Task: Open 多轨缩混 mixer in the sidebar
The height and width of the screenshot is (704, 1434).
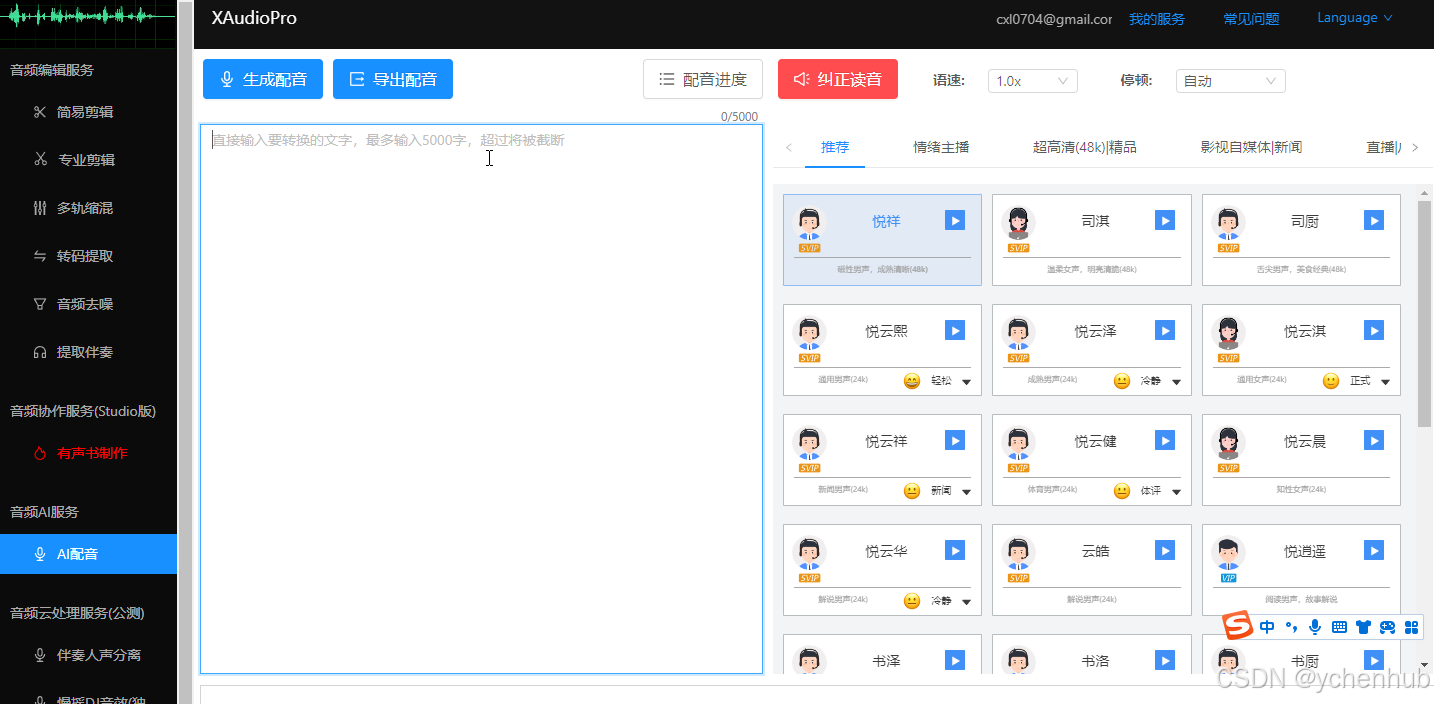Action: (x=85, y=208)
